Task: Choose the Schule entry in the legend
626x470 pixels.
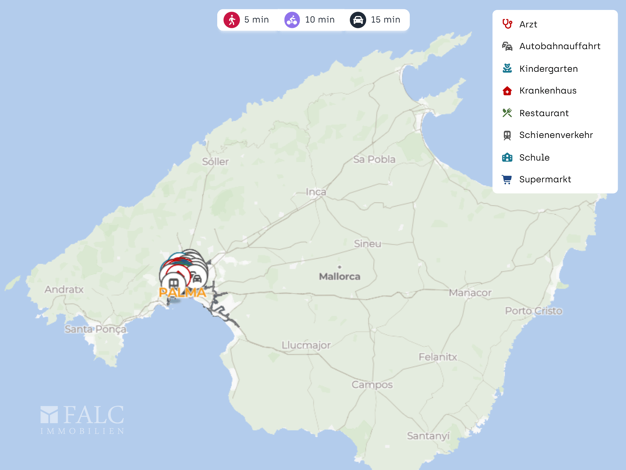Action: [x=534, y=158]
